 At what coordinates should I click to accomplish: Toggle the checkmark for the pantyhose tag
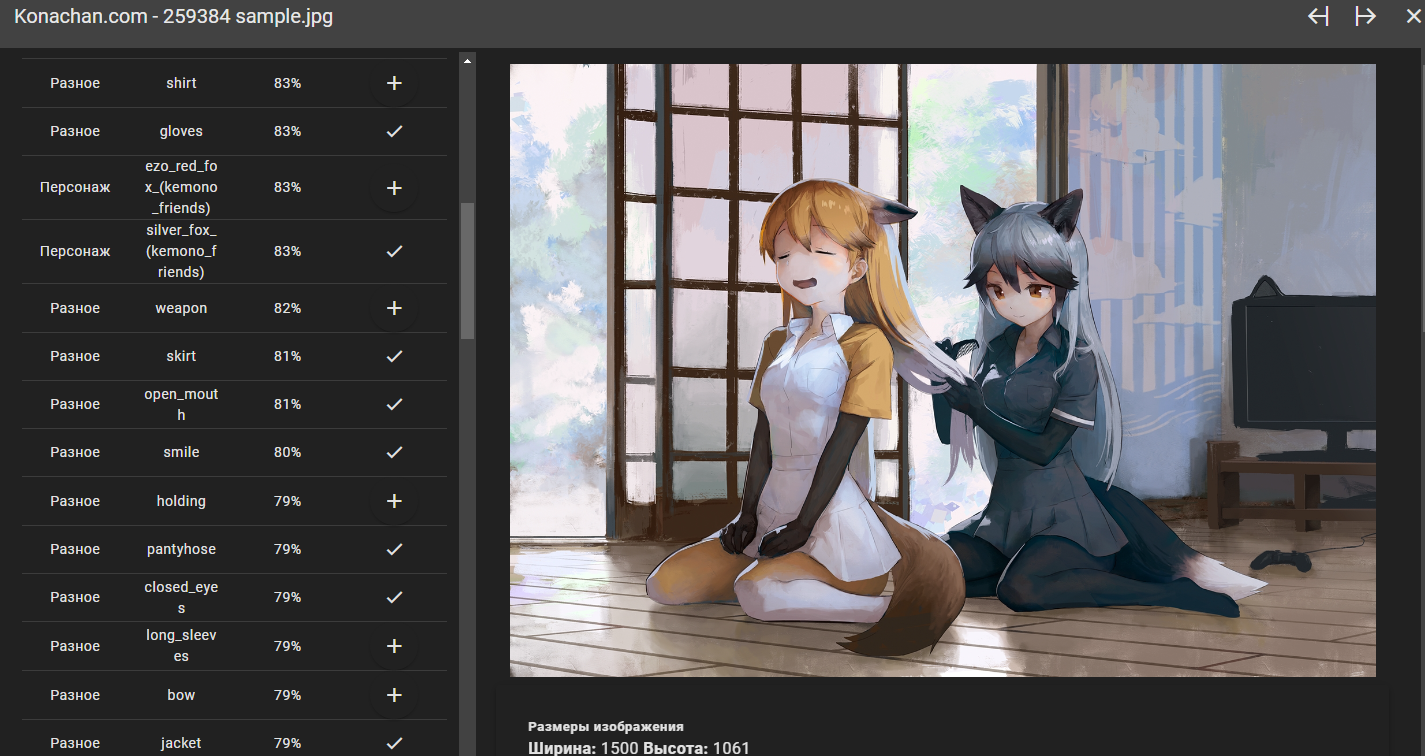(394, 549)
